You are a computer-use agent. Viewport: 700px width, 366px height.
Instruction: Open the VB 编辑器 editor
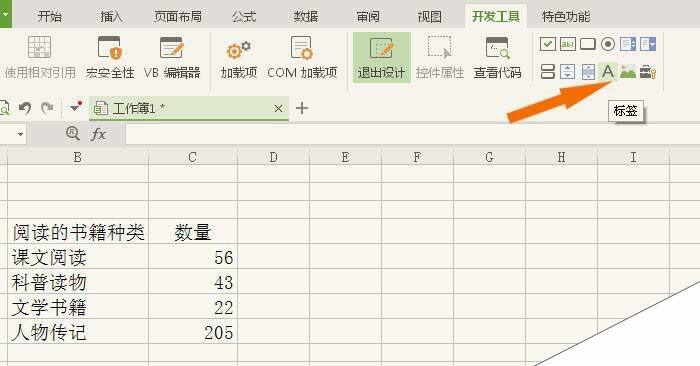pos(172,58)
